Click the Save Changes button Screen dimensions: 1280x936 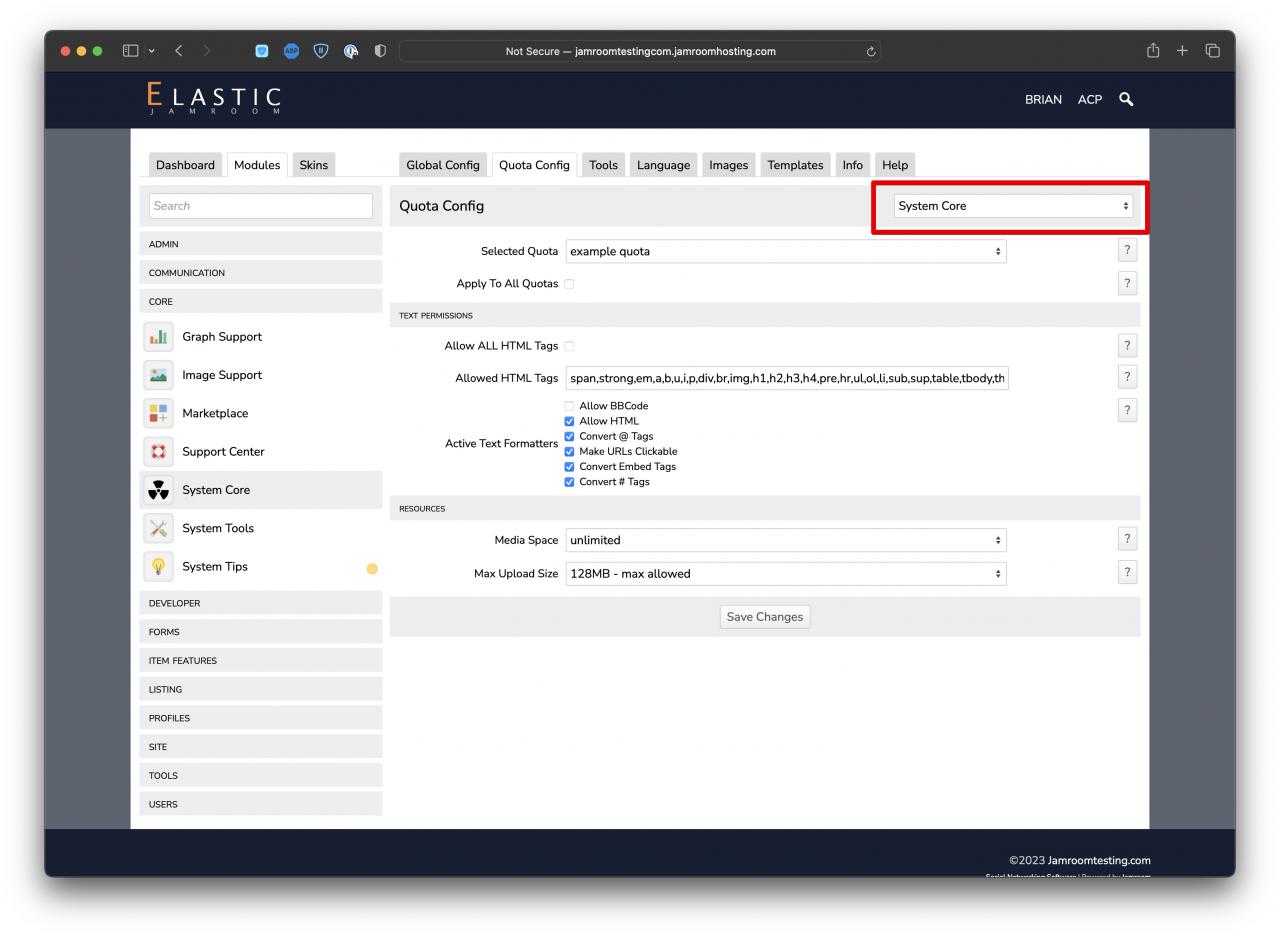point(764,617)
